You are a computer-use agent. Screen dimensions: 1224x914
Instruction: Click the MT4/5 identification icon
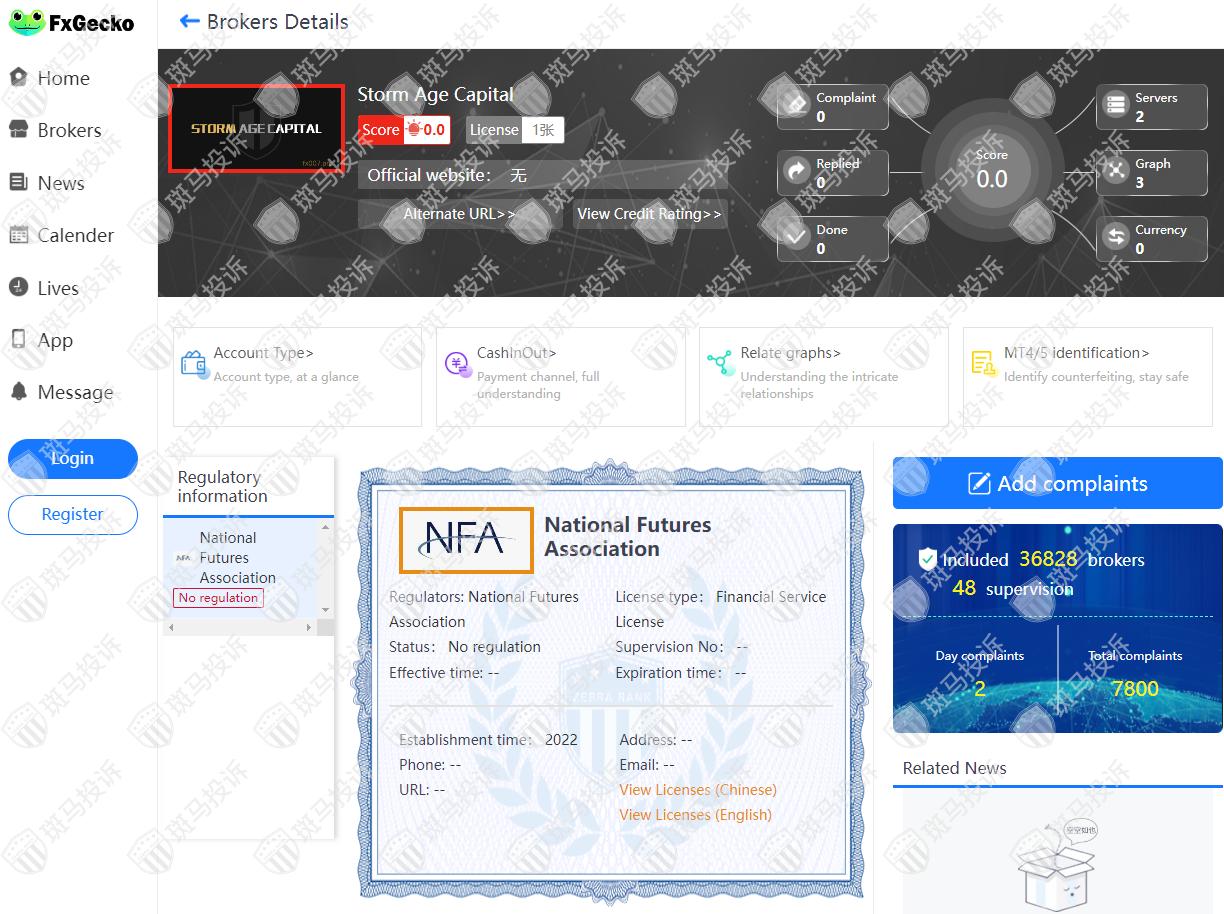[983, 364]
